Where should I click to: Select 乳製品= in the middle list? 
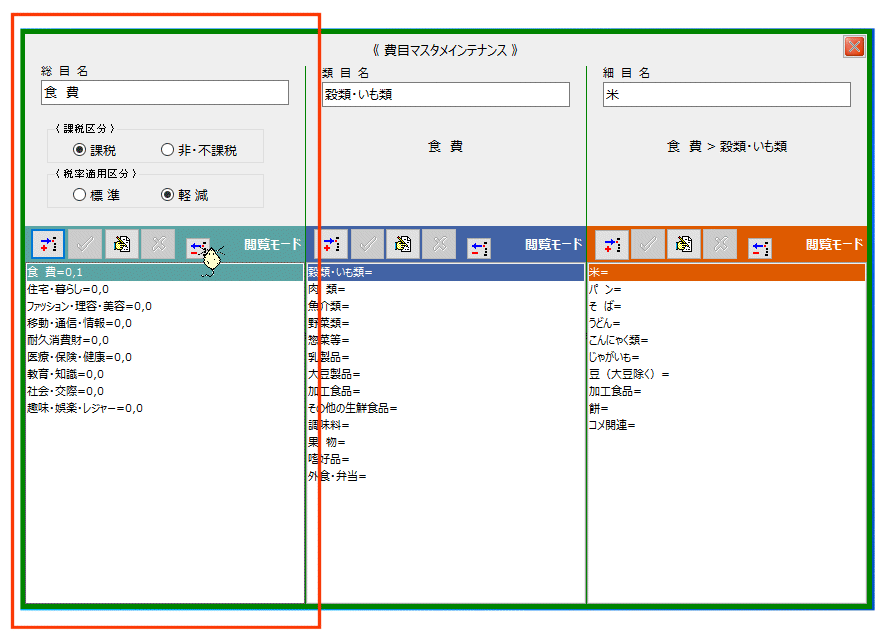pyautogui.click(x=446, y=357)
